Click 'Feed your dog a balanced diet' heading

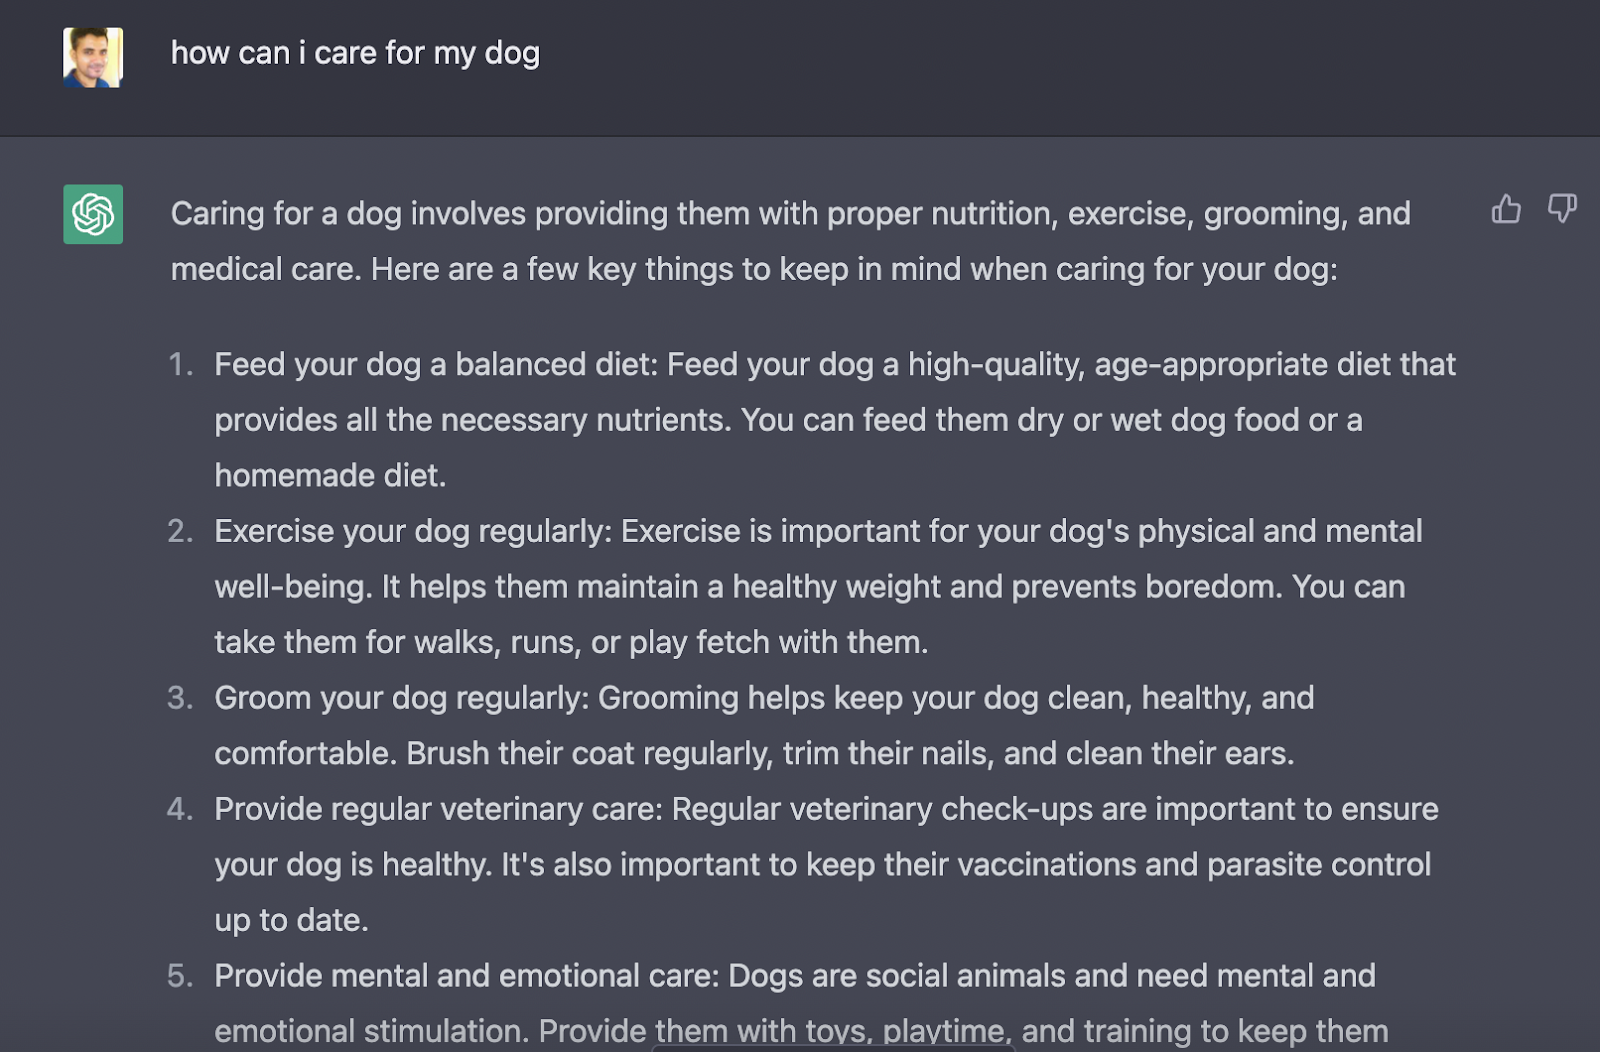click(435, 365)
